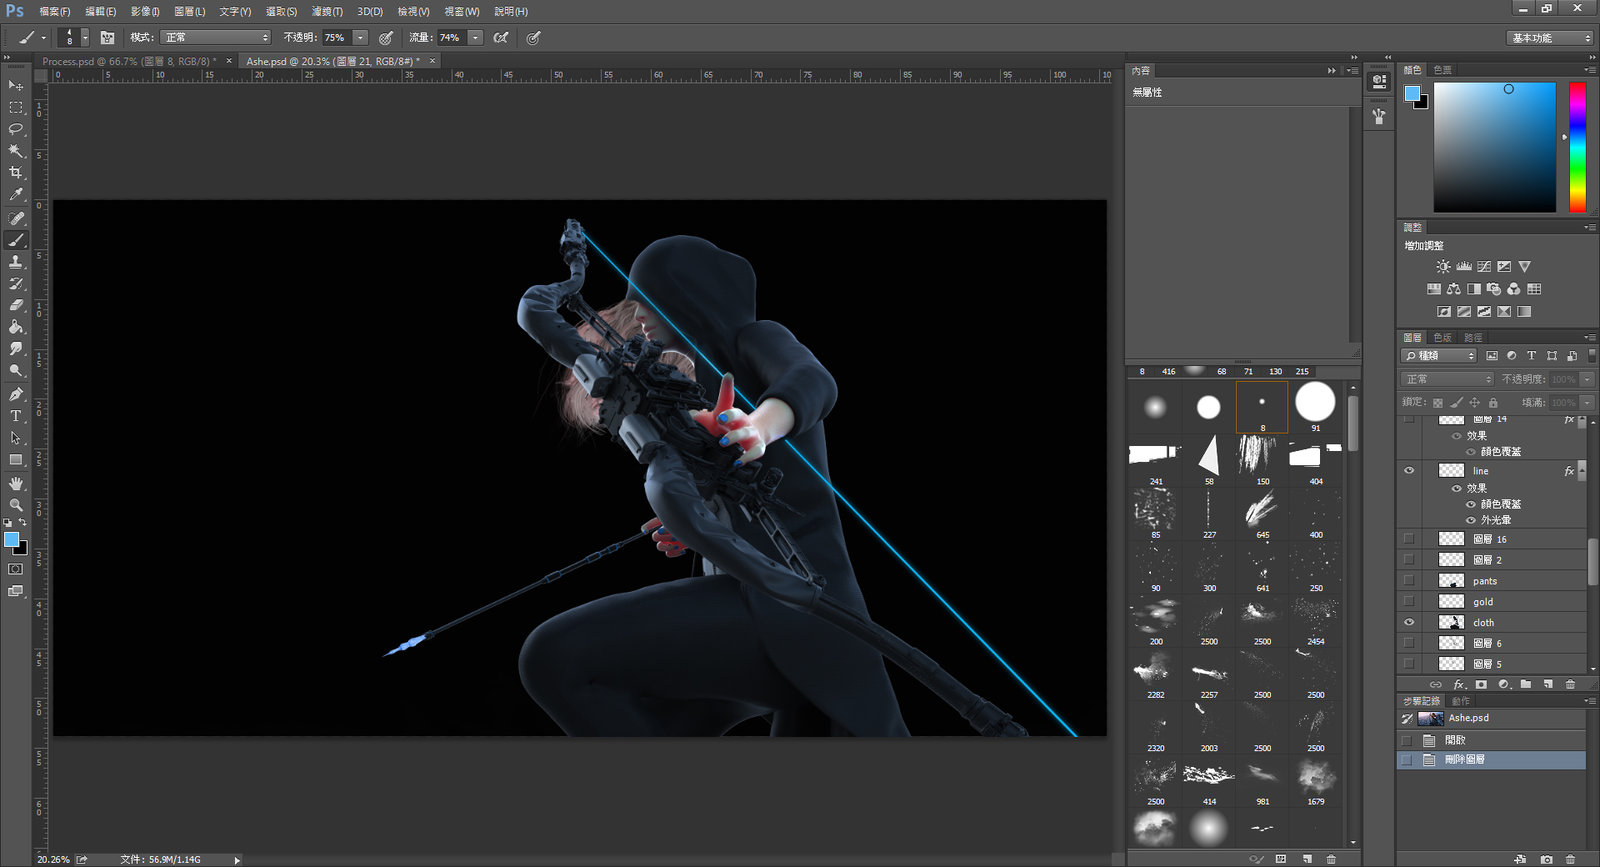Select the Eyedropper tool
Viewport: 1600px width, 867px height.
point(16,195)
